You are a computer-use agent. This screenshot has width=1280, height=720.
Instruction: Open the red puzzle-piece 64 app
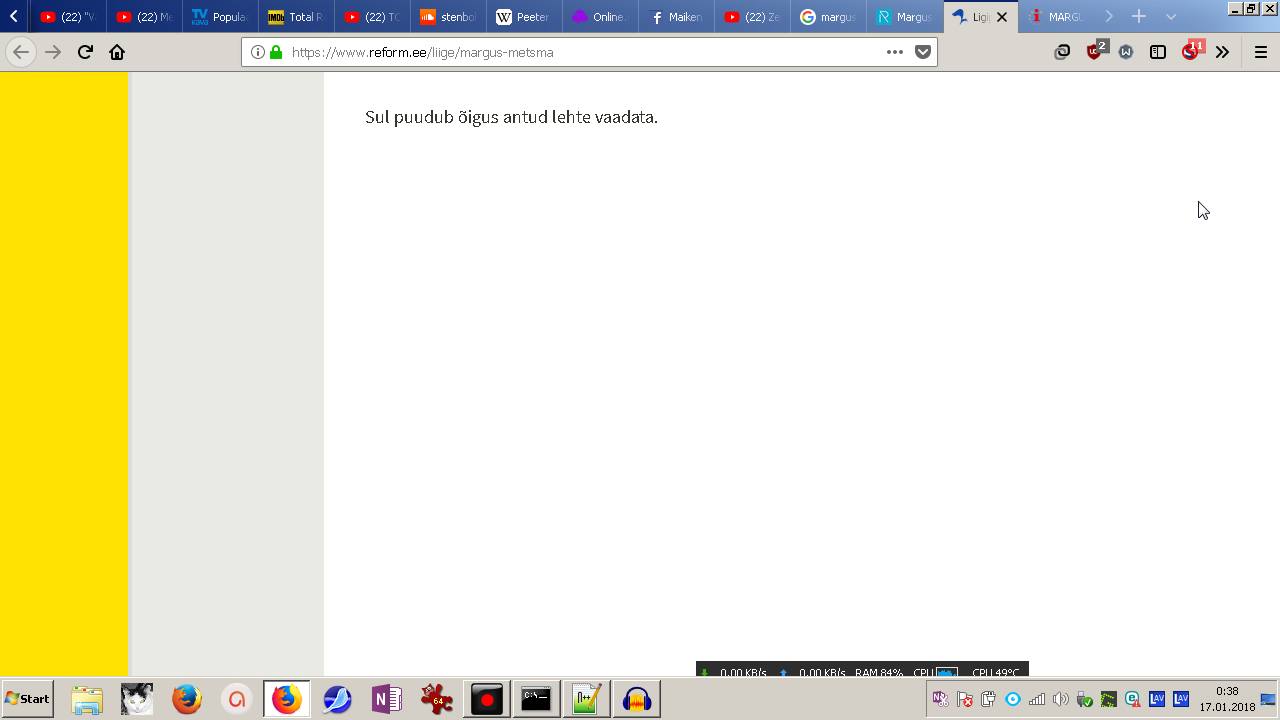pos(437,699)
